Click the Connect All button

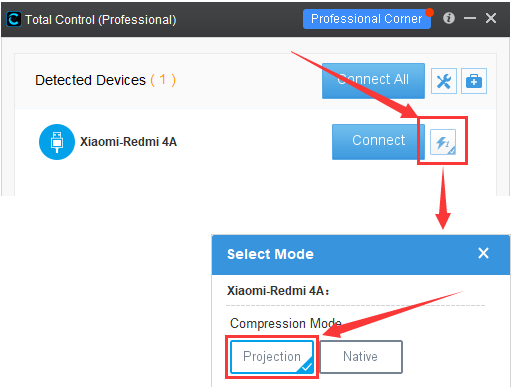[x=373, y=81]
